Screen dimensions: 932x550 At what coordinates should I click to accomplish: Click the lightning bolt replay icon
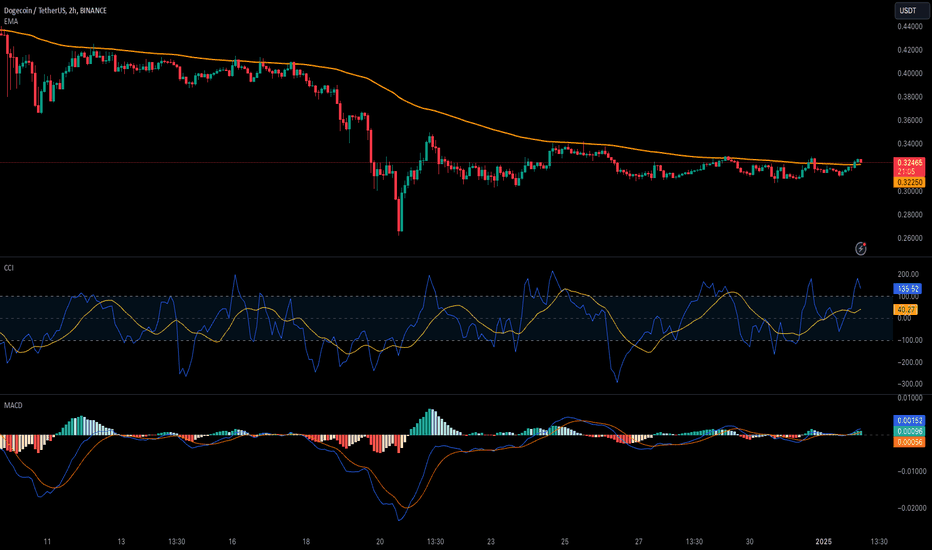click(x=861, y=249)
